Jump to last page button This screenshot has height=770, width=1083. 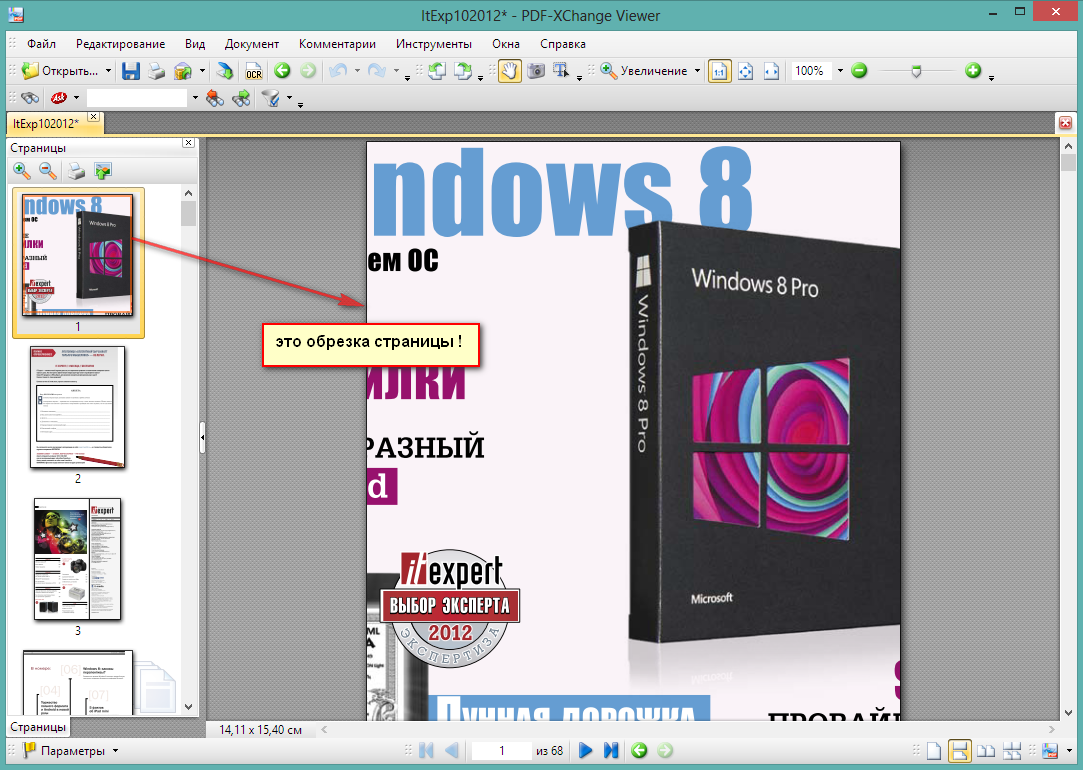click(611, 751)
